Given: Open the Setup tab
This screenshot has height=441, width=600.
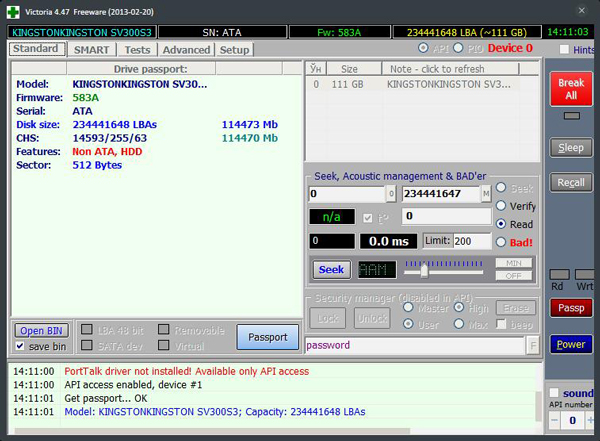Looking at the screenshot, I should point(234,50).
